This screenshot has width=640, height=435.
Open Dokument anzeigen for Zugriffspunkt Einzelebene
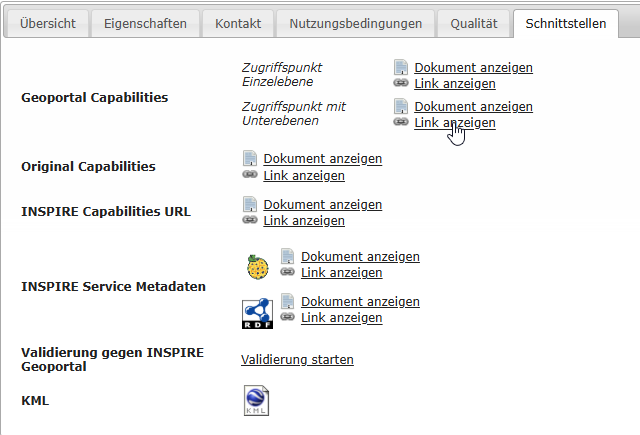tap(473, 68)
